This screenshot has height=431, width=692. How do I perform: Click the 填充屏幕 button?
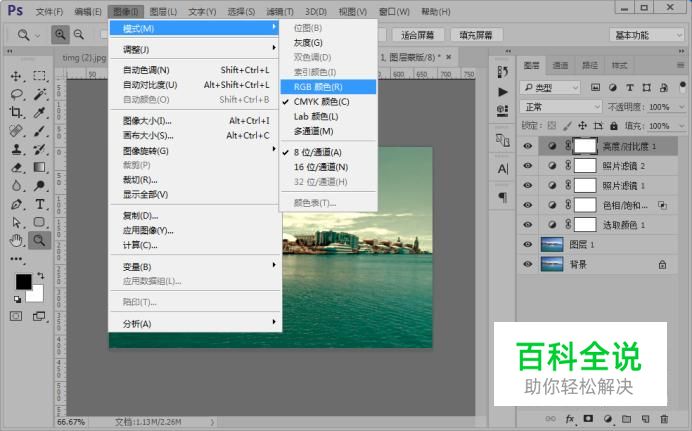(x=476, y=35)
